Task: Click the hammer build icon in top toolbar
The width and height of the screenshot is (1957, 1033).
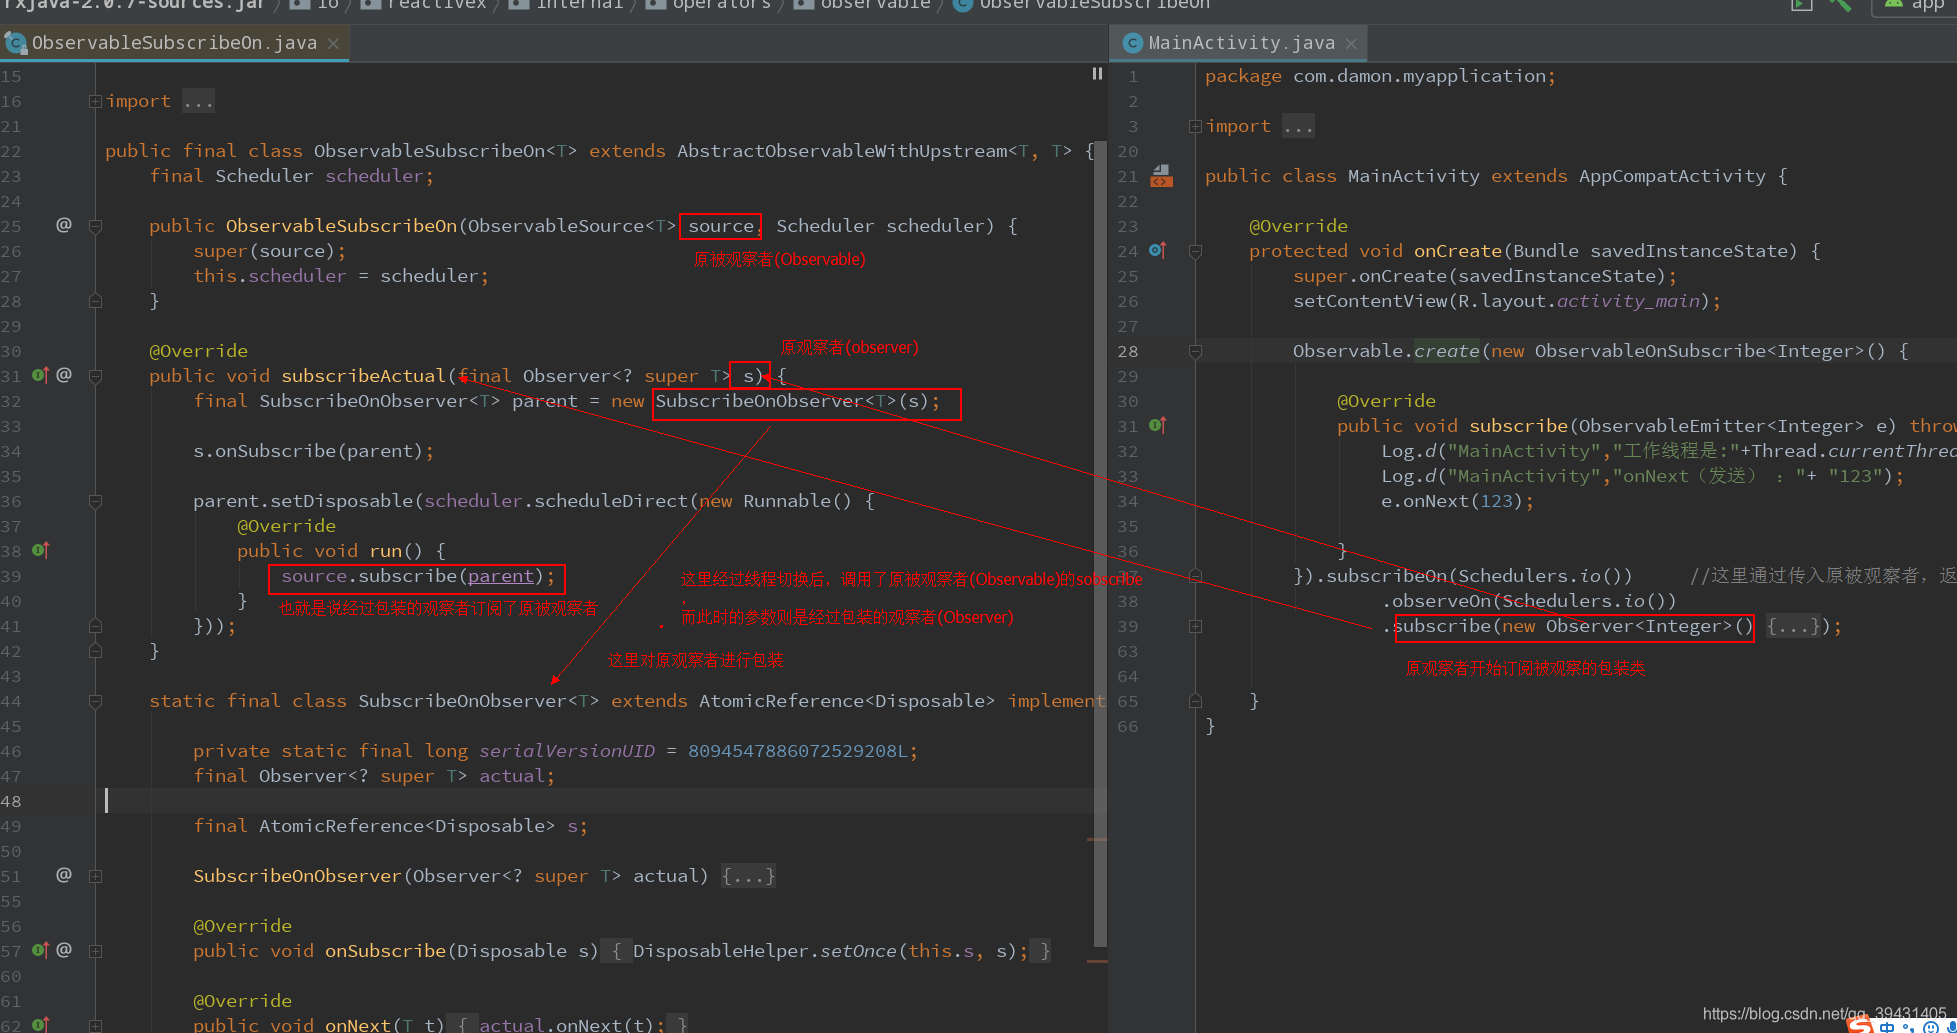Action: (x=1840, y=5)
